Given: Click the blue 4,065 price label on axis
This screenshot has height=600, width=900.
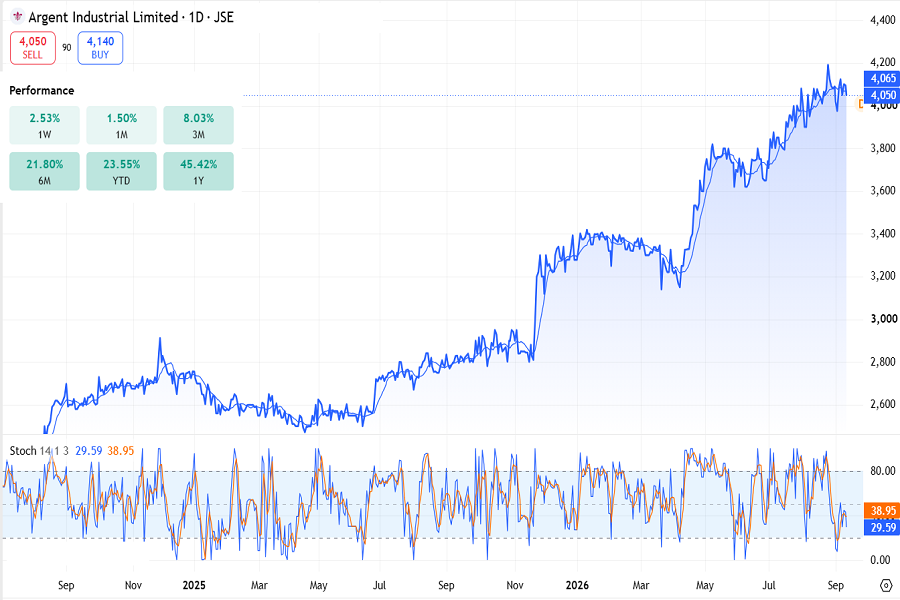Looking at the screenshot, I should (x=882, y=79).
